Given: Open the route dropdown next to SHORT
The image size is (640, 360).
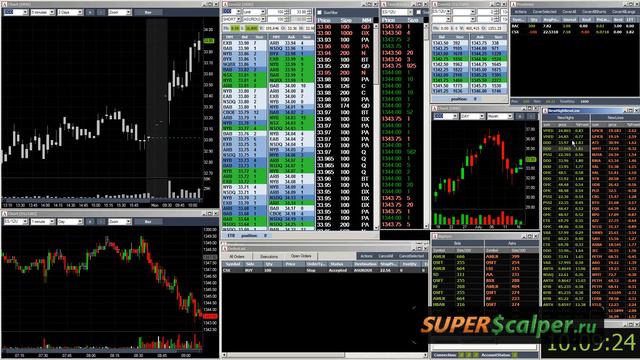Looking at the screenshot, I should point(254,19).
